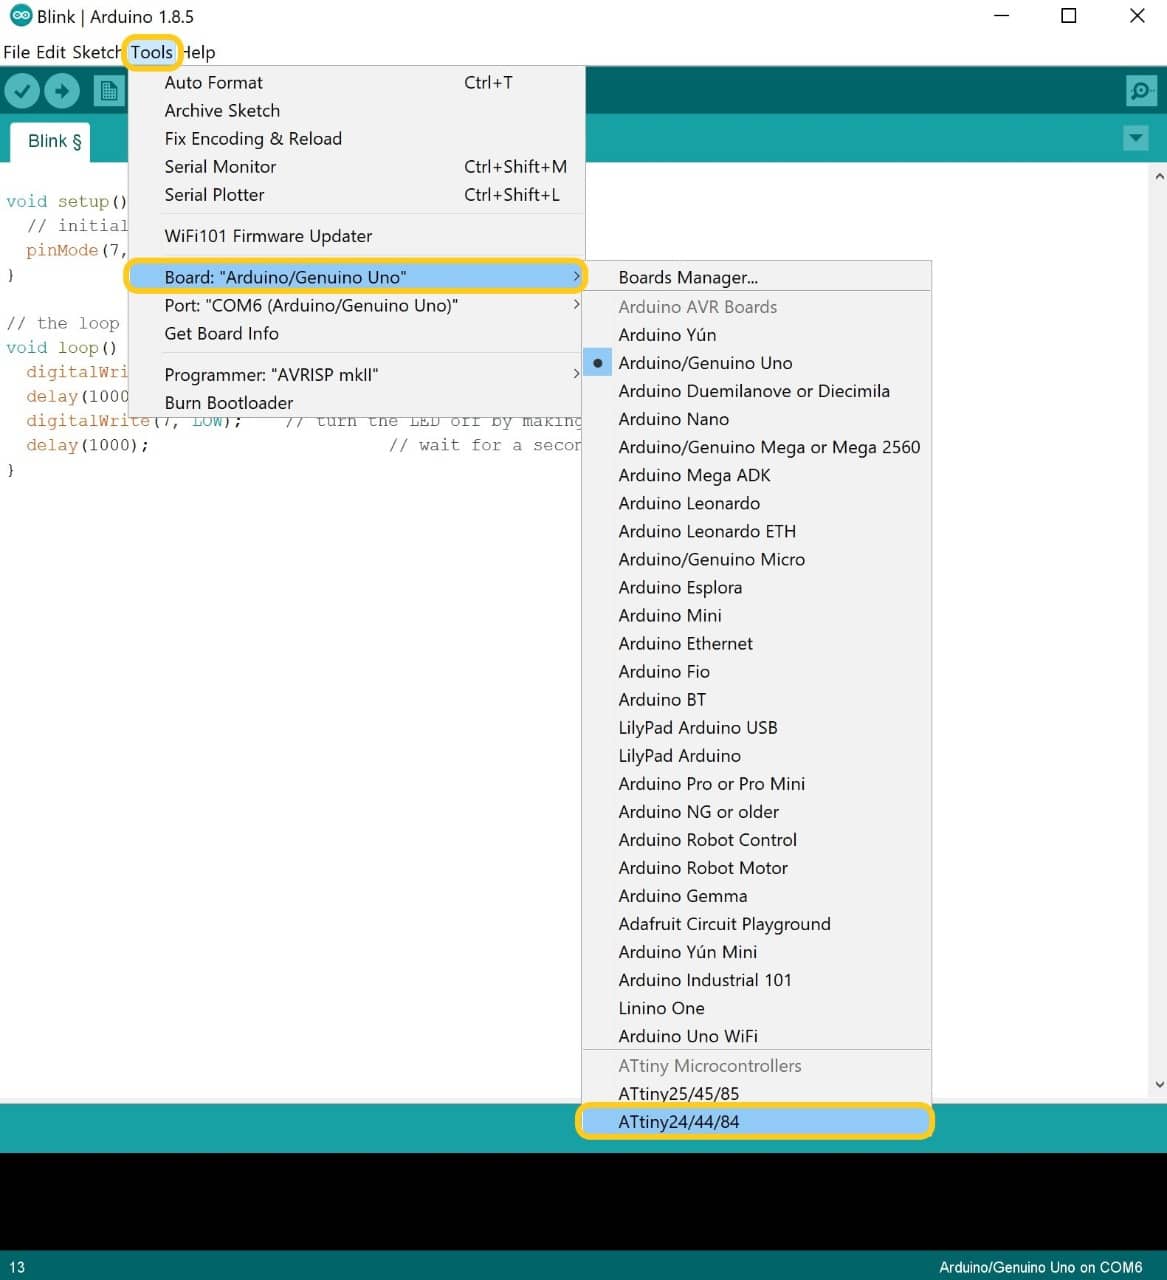Viewport: 1167px width, 1280px height.
Task: Select Arduino Industrial 101 board
Action: point(756,979)
